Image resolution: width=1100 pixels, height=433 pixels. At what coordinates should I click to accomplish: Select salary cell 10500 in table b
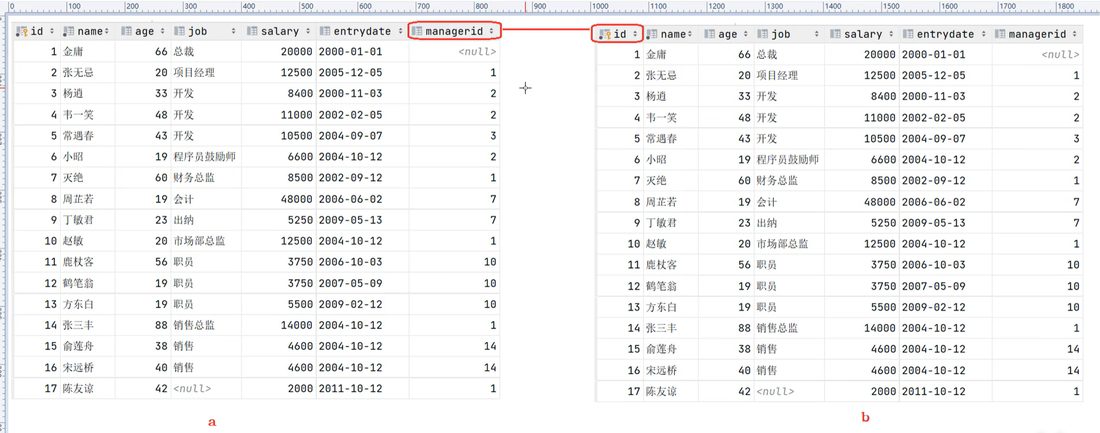coord(862,139)
